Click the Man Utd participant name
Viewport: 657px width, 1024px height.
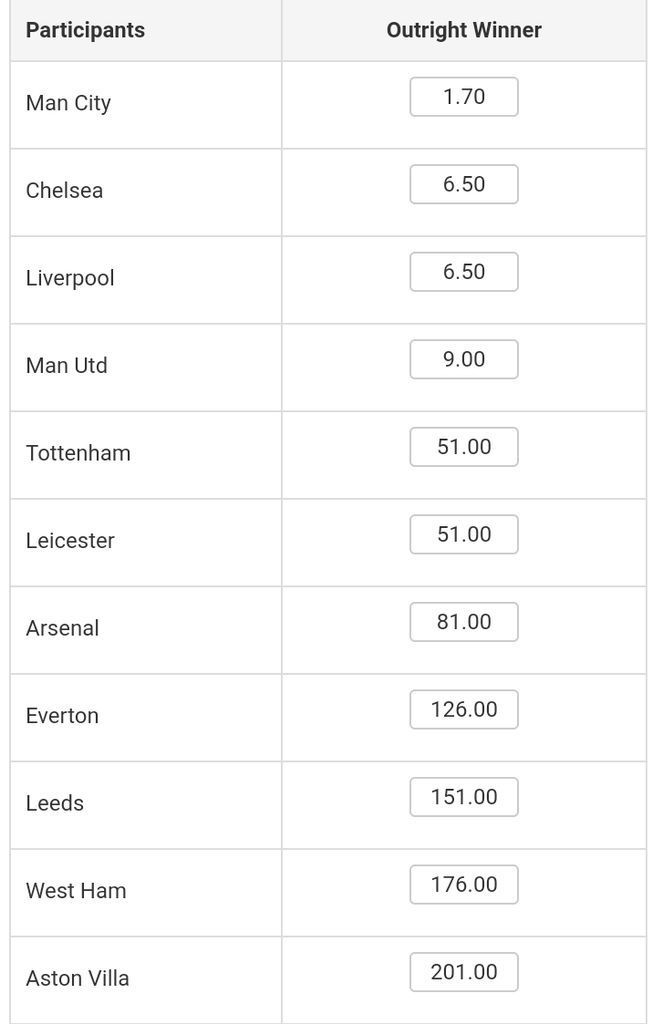pos(67,366)
